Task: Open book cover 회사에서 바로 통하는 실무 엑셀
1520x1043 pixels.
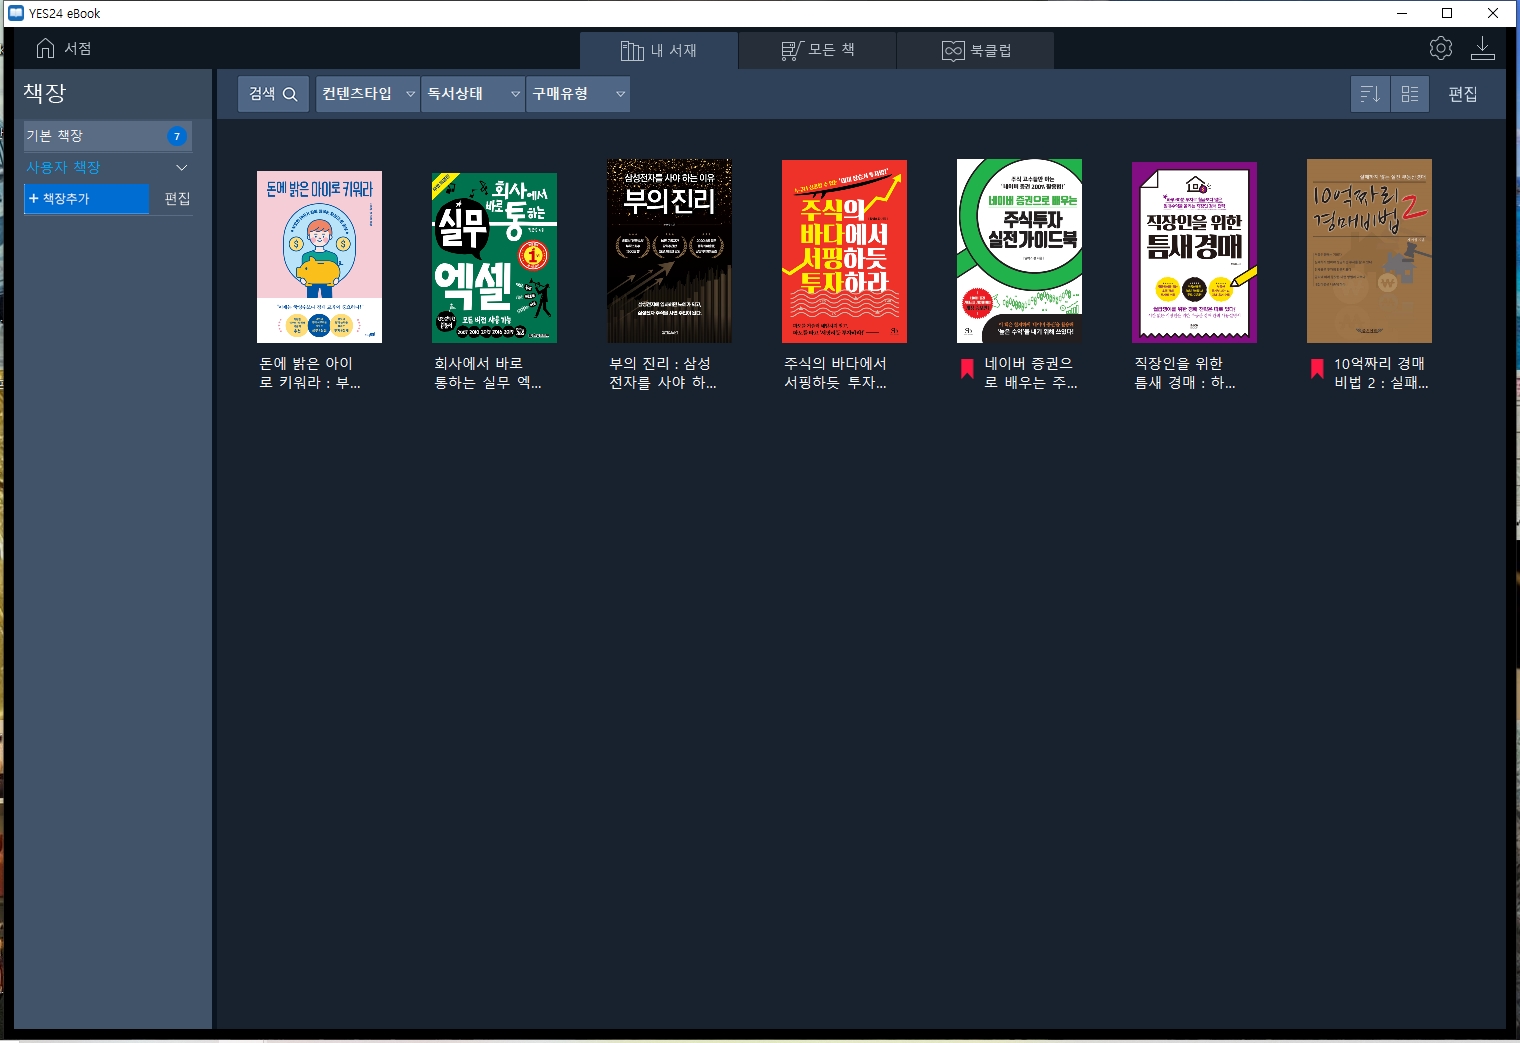Action: coord(494,258)
